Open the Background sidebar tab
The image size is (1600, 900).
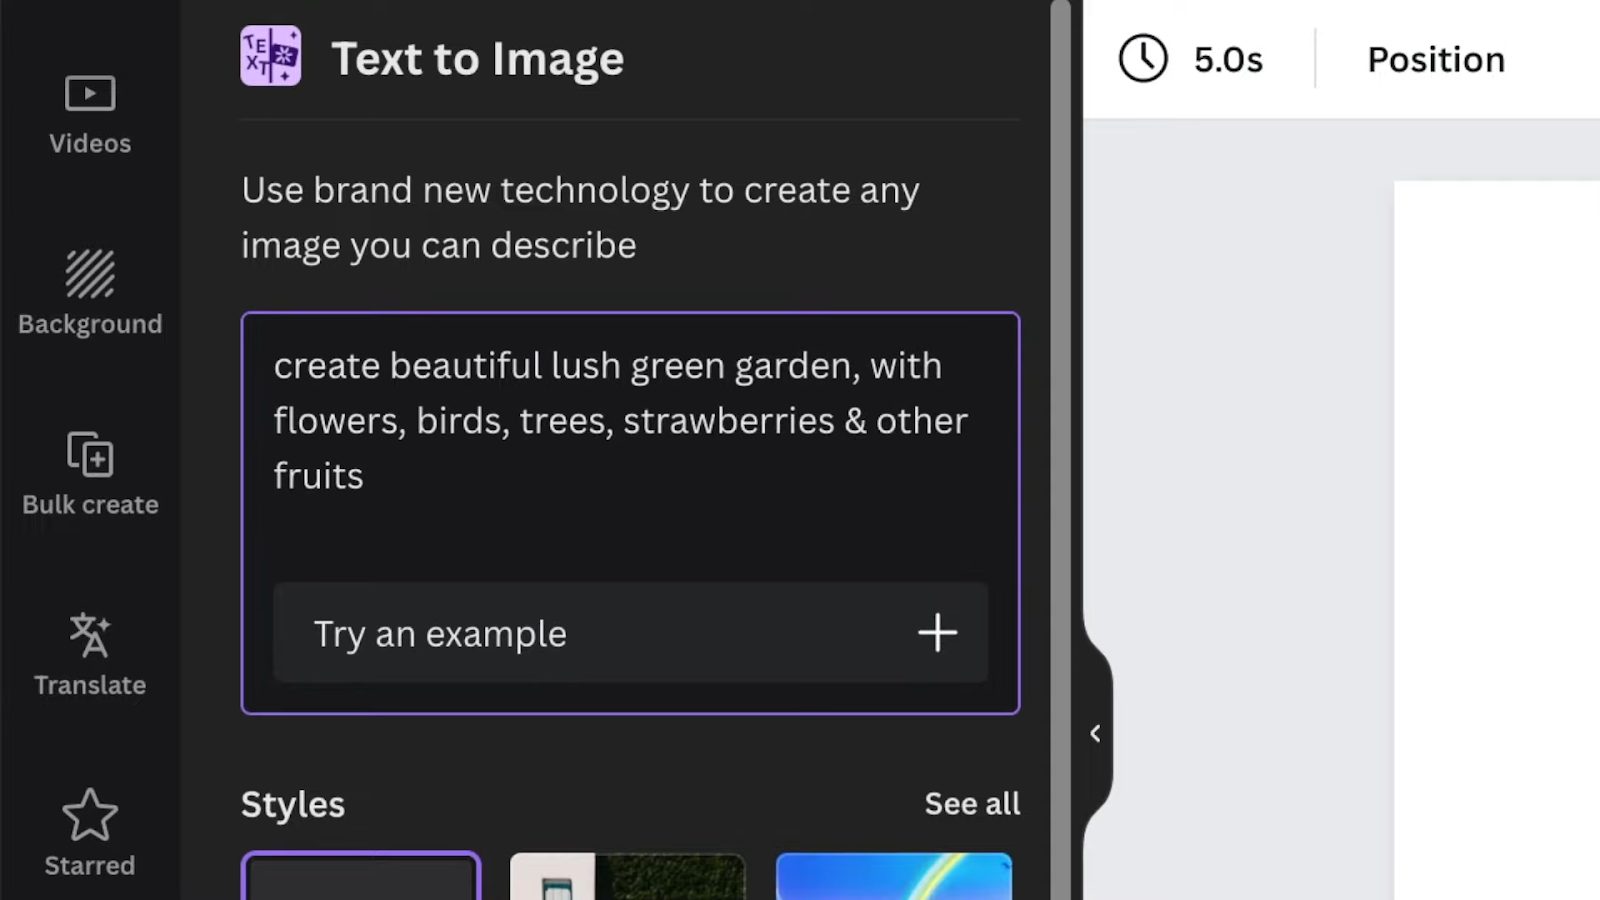point(90,293)
